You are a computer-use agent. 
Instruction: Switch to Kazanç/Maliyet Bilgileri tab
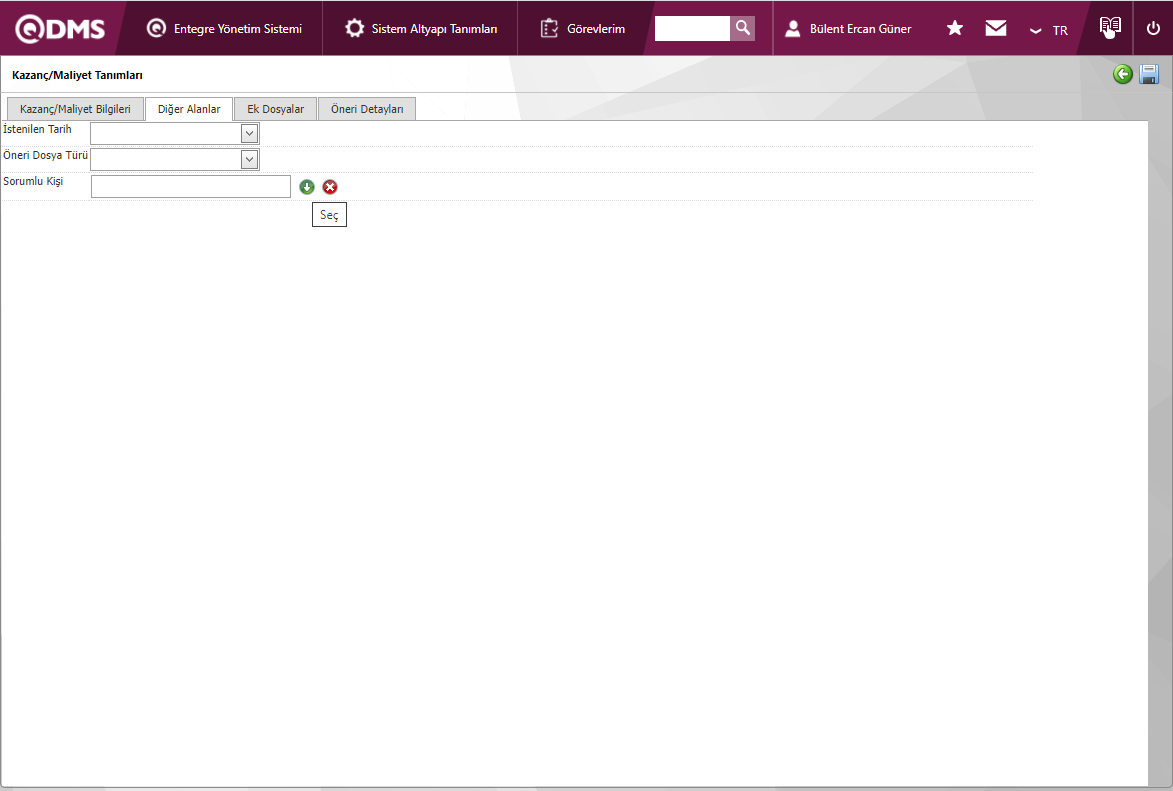pos(75,109)
